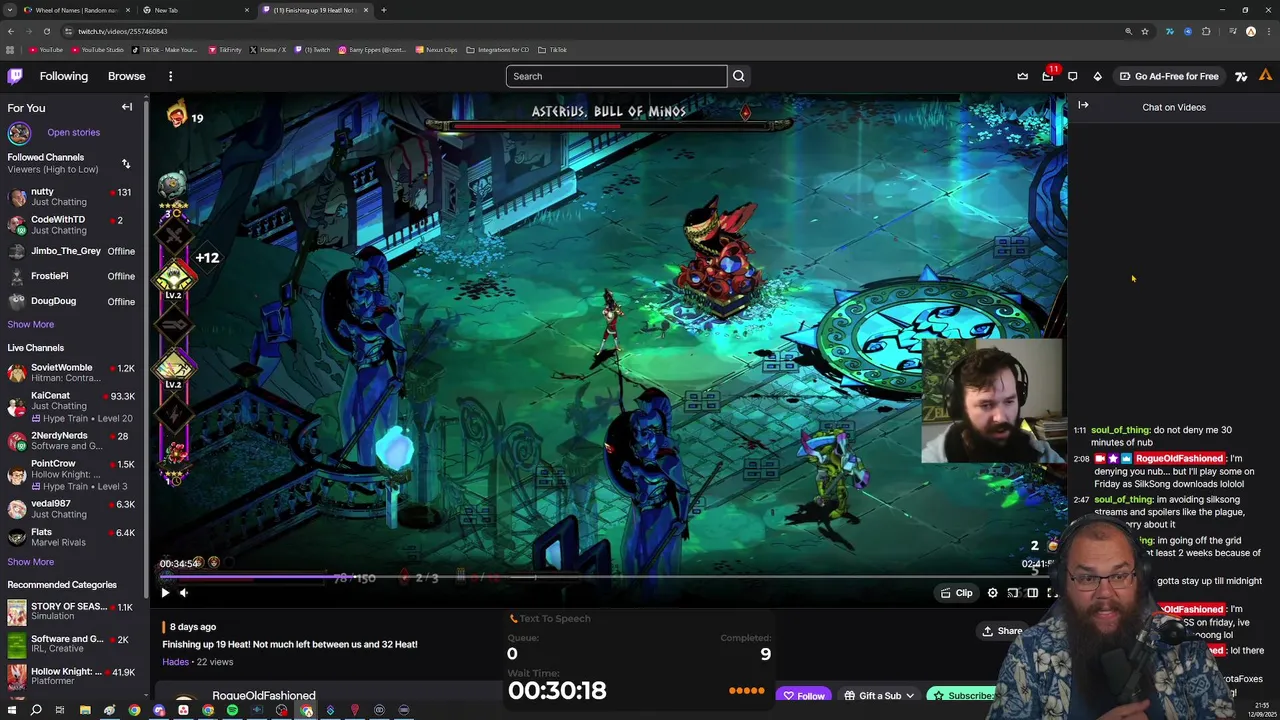1280x720 pixels.
Task: Follow RogueOldFashioned channel
Action: (x=804, y=696)
